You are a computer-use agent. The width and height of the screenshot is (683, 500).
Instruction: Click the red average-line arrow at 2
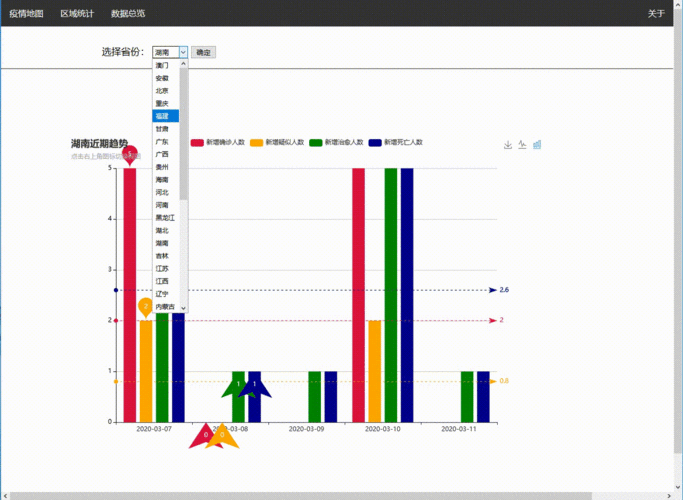[x=493, y=321]
